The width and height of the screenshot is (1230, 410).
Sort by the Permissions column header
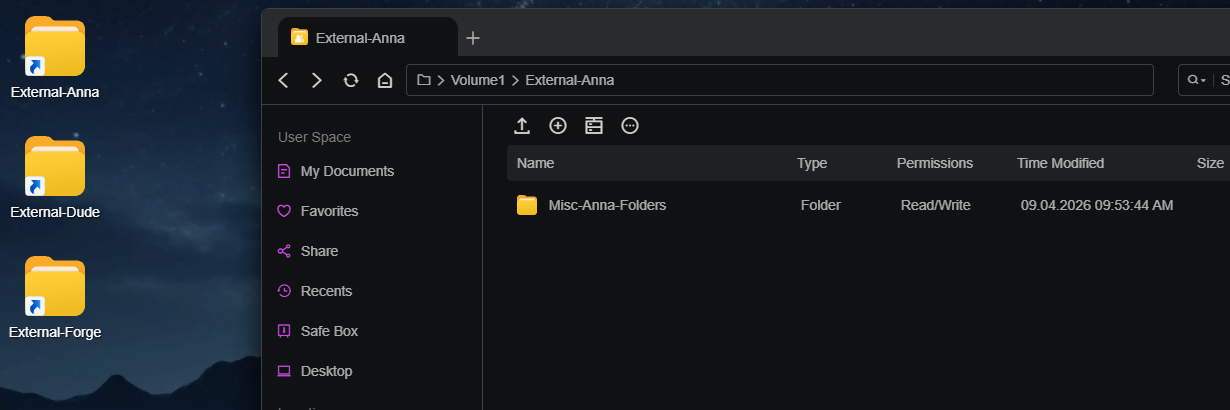[x=935, y=163]
